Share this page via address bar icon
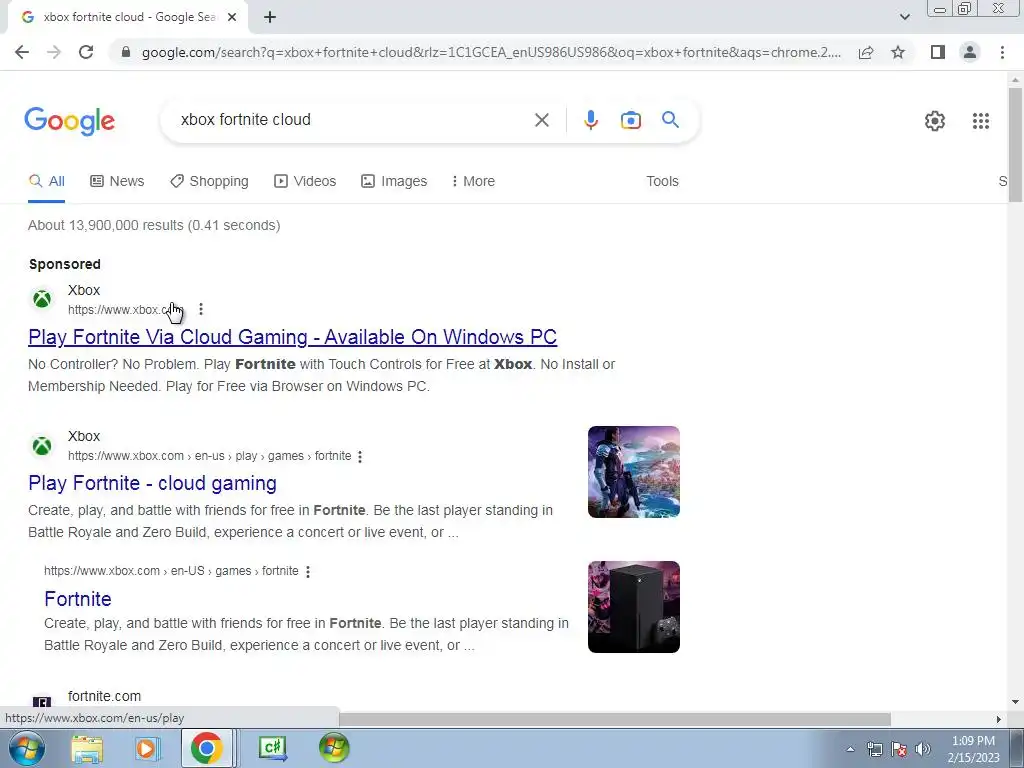This screenshot has height=768, width=1024. tap(866, 52)
